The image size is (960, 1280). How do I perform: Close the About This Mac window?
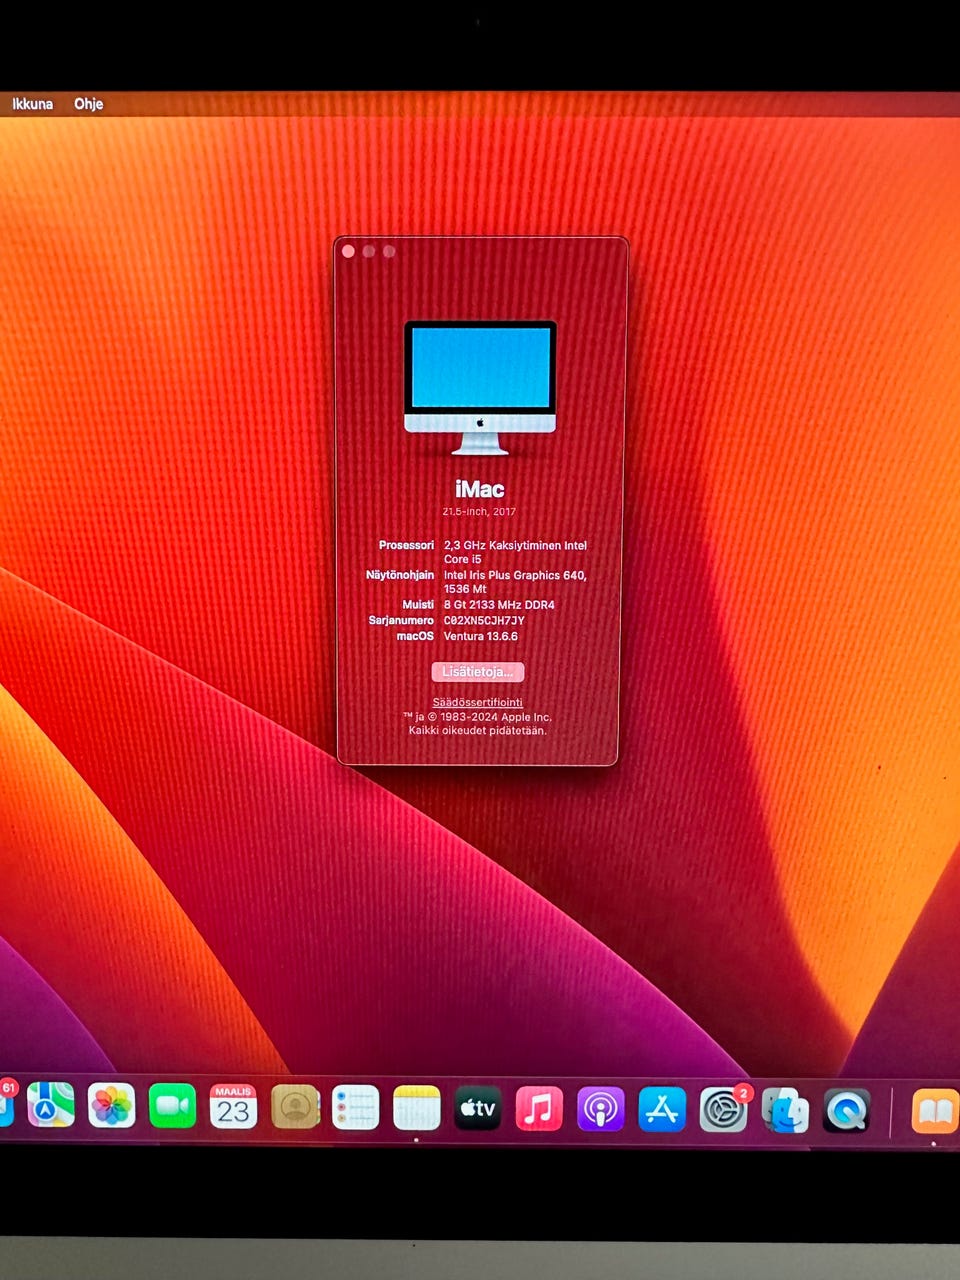(348, 251)
